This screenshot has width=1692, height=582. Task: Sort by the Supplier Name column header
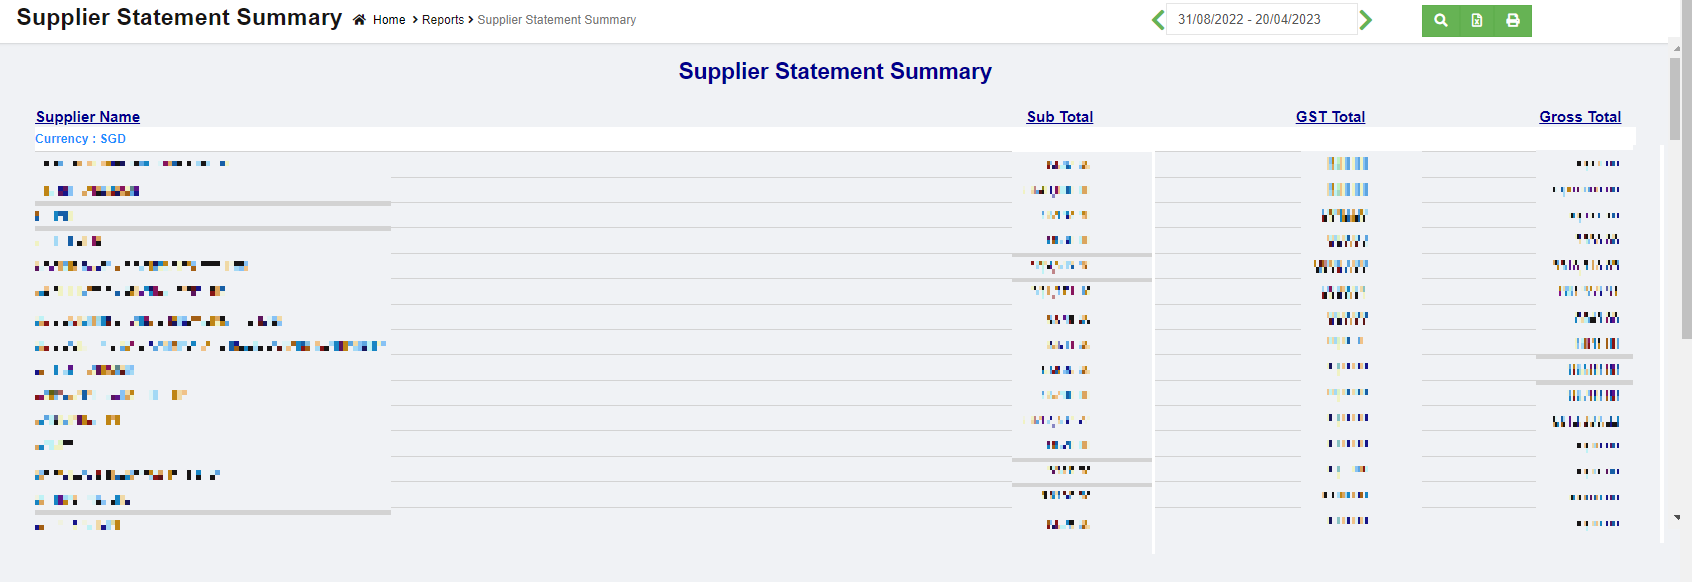88,117
